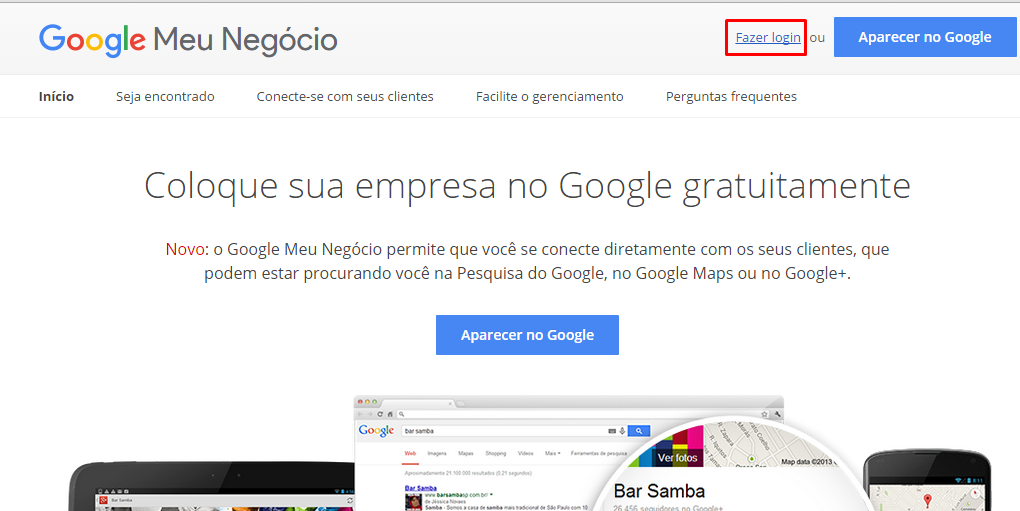Click the red word Novo
Image resolution: width=1020 pixels, height=511 pixels.
pos(185,249)
